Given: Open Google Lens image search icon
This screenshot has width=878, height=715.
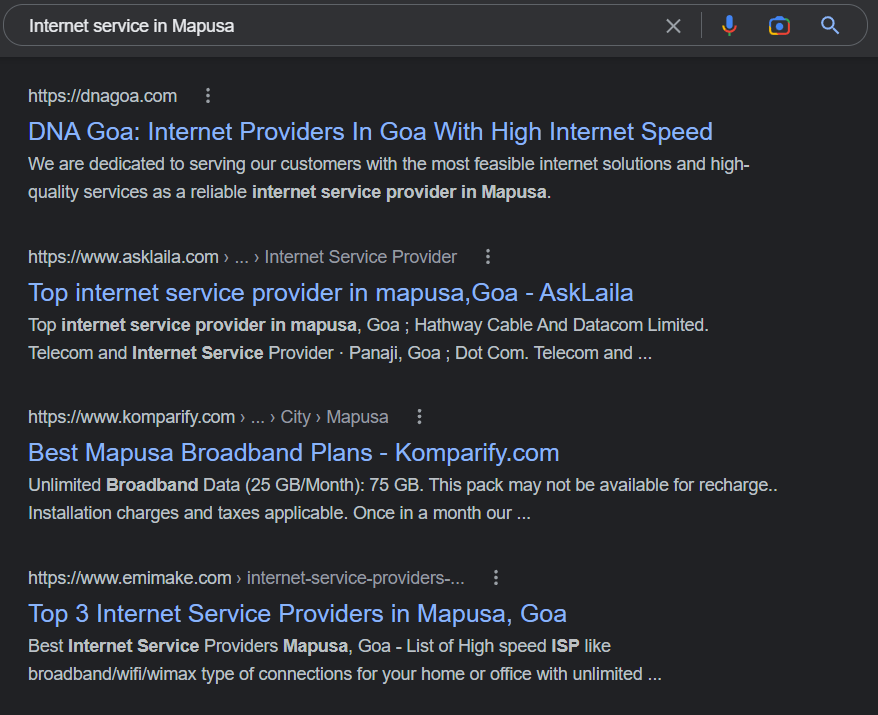Looking at the screenshot, I should [779, 26].
